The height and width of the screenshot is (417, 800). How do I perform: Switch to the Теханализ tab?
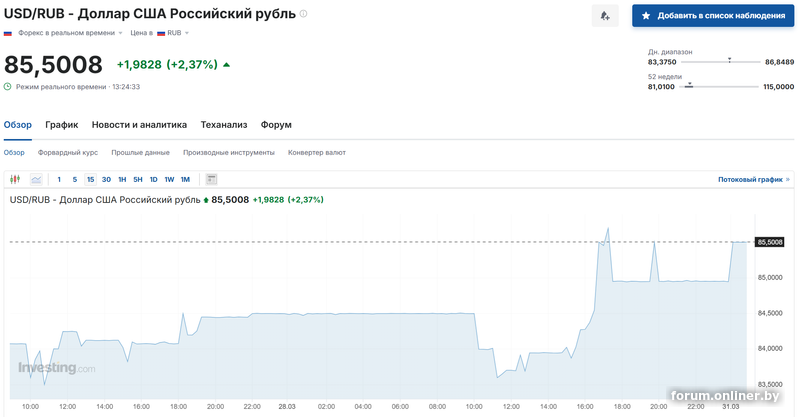223,125
